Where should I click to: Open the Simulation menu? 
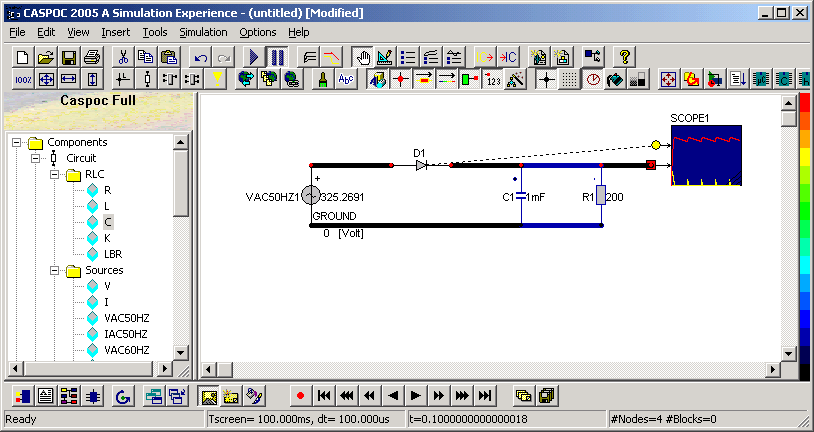coord(203,32)
